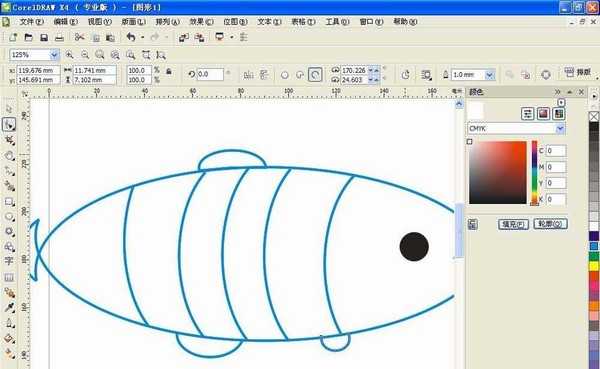Print the document
The height and width of the screenshot is (369, 600).
[59, 37]
